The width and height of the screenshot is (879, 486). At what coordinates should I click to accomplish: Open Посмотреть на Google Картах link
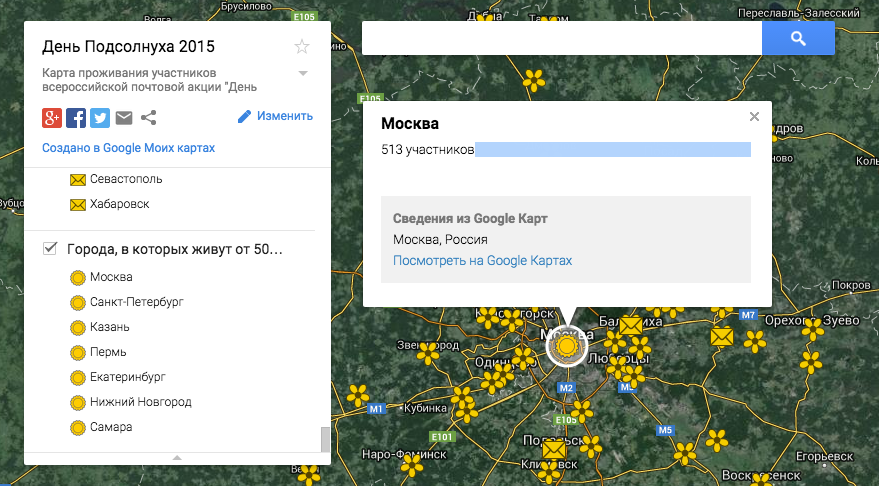tap(482, 261)
